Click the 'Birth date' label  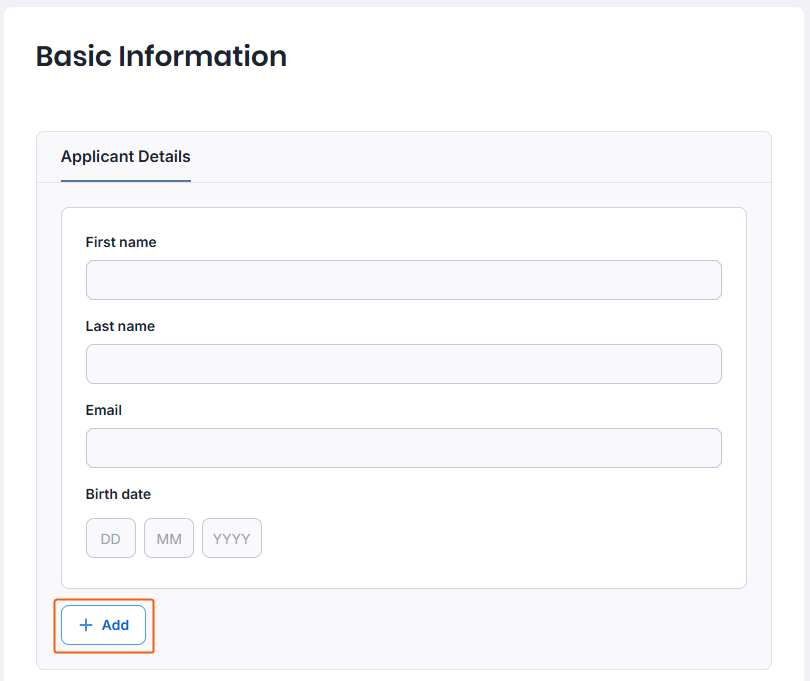coord(118,494)
